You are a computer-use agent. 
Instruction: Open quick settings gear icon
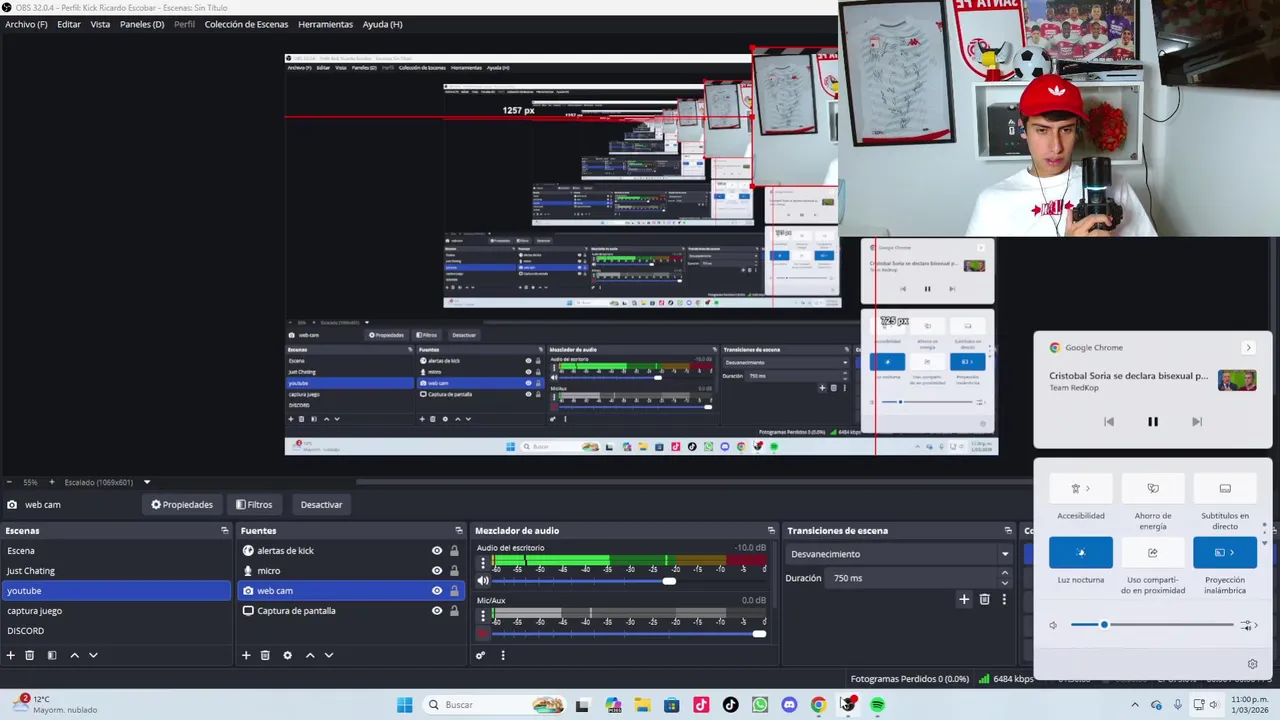pyautogui.click(x=1252, y=664)
